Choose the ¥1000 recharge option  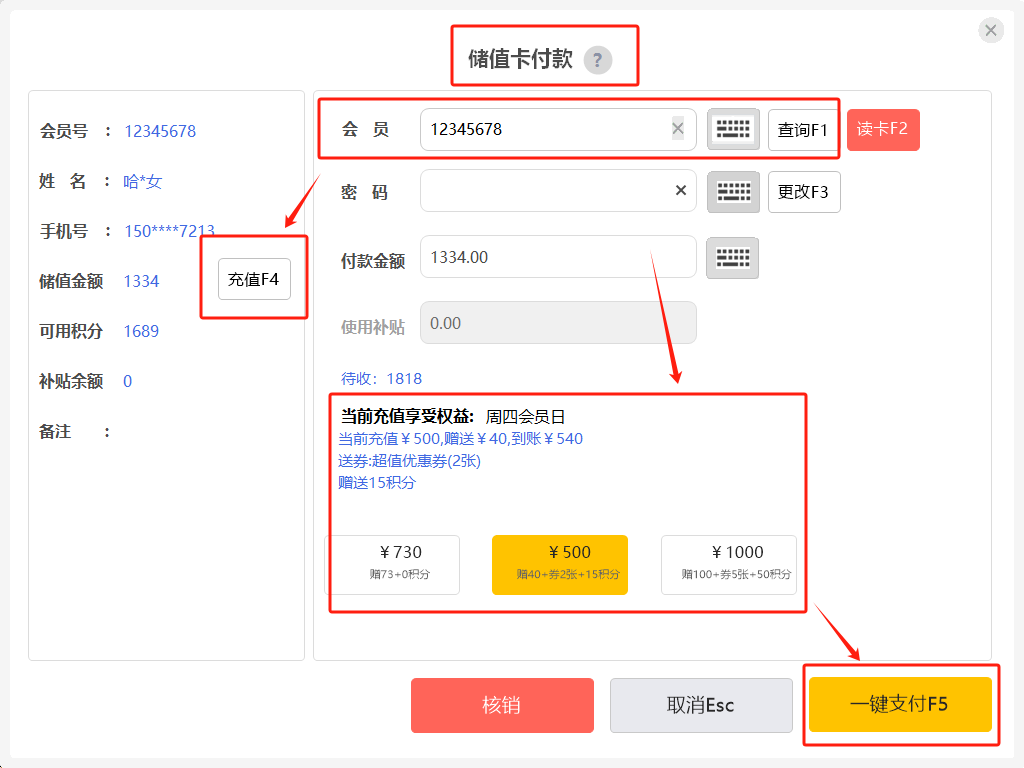click(x=729, y=565)
